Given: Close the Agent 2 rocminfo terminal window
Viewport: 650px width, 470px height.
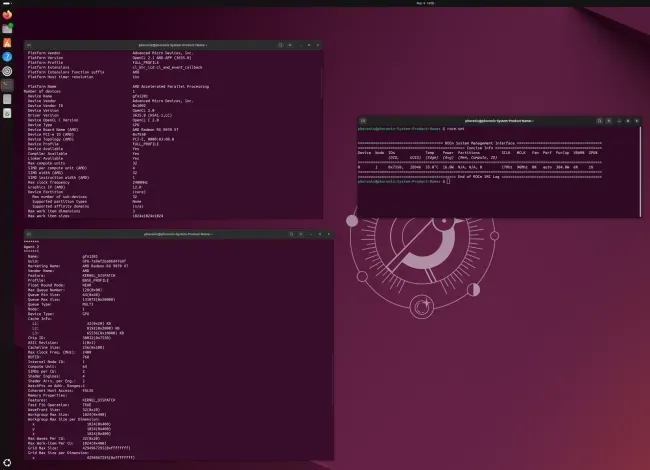Looking at the screenshot, I should tap(329, 234).
